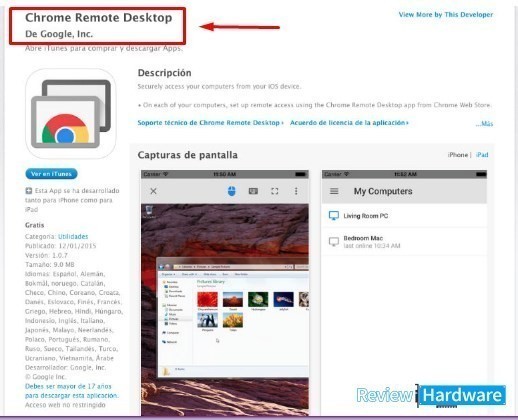
Task: Click the plus icon beside Esta App
Action: pos(29,191)
